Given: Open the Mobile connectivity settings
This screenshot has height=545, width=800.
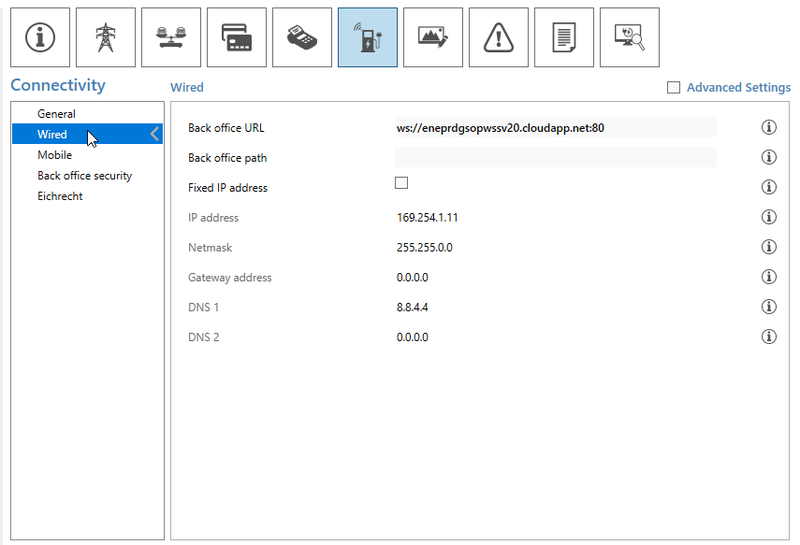Looking at the screenshot, I should coord(87,155).
